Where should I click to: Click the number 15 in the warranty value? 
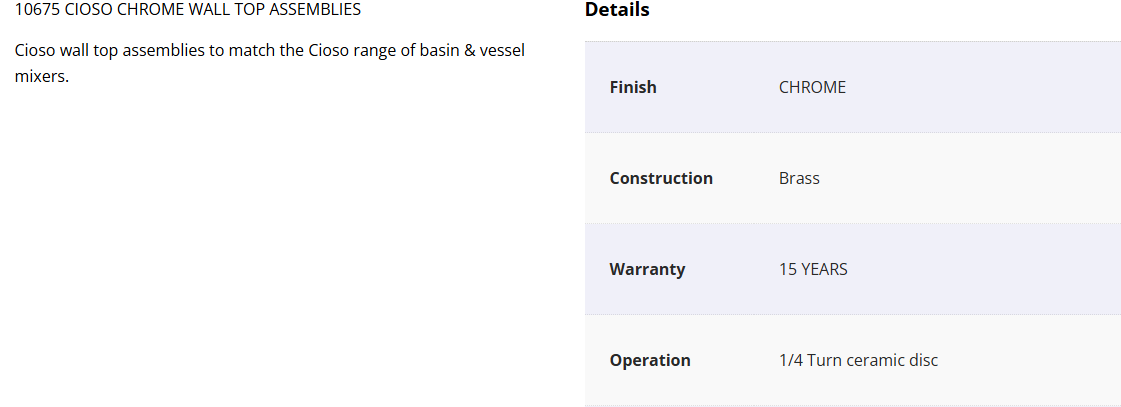[788, 269]
